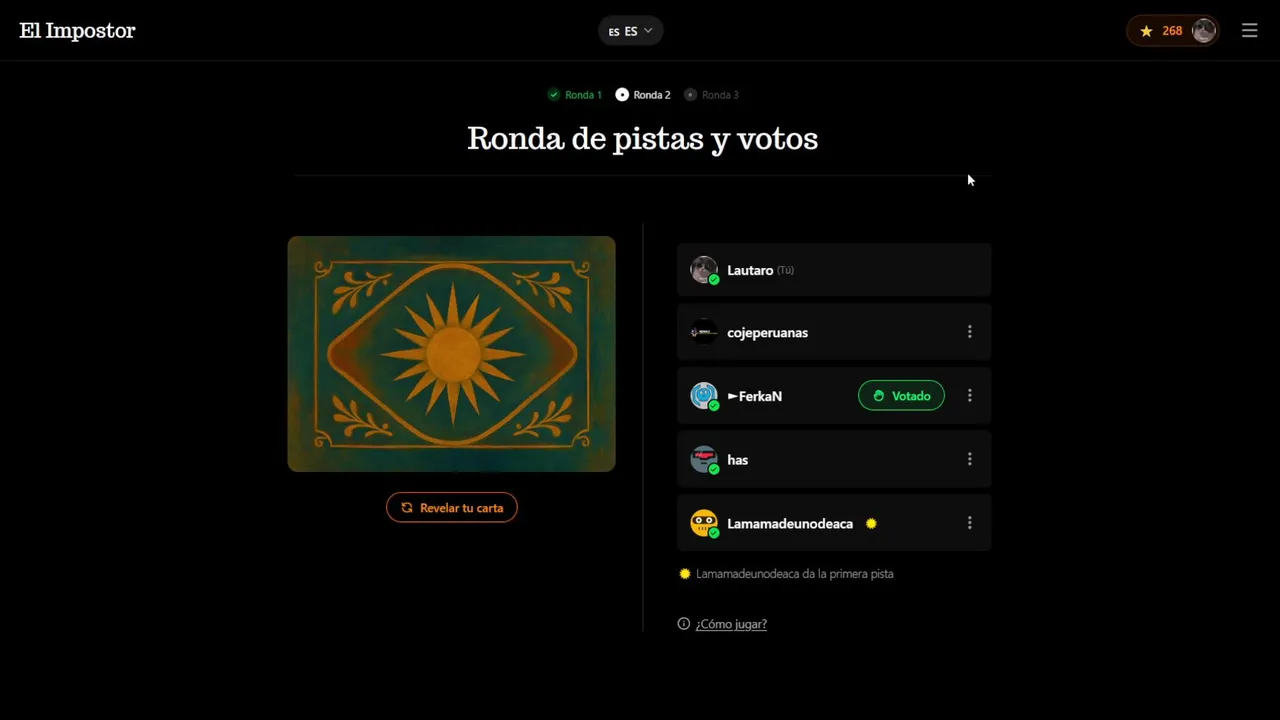
Task: Click the face-down sun card
Action: coord(451,354)
